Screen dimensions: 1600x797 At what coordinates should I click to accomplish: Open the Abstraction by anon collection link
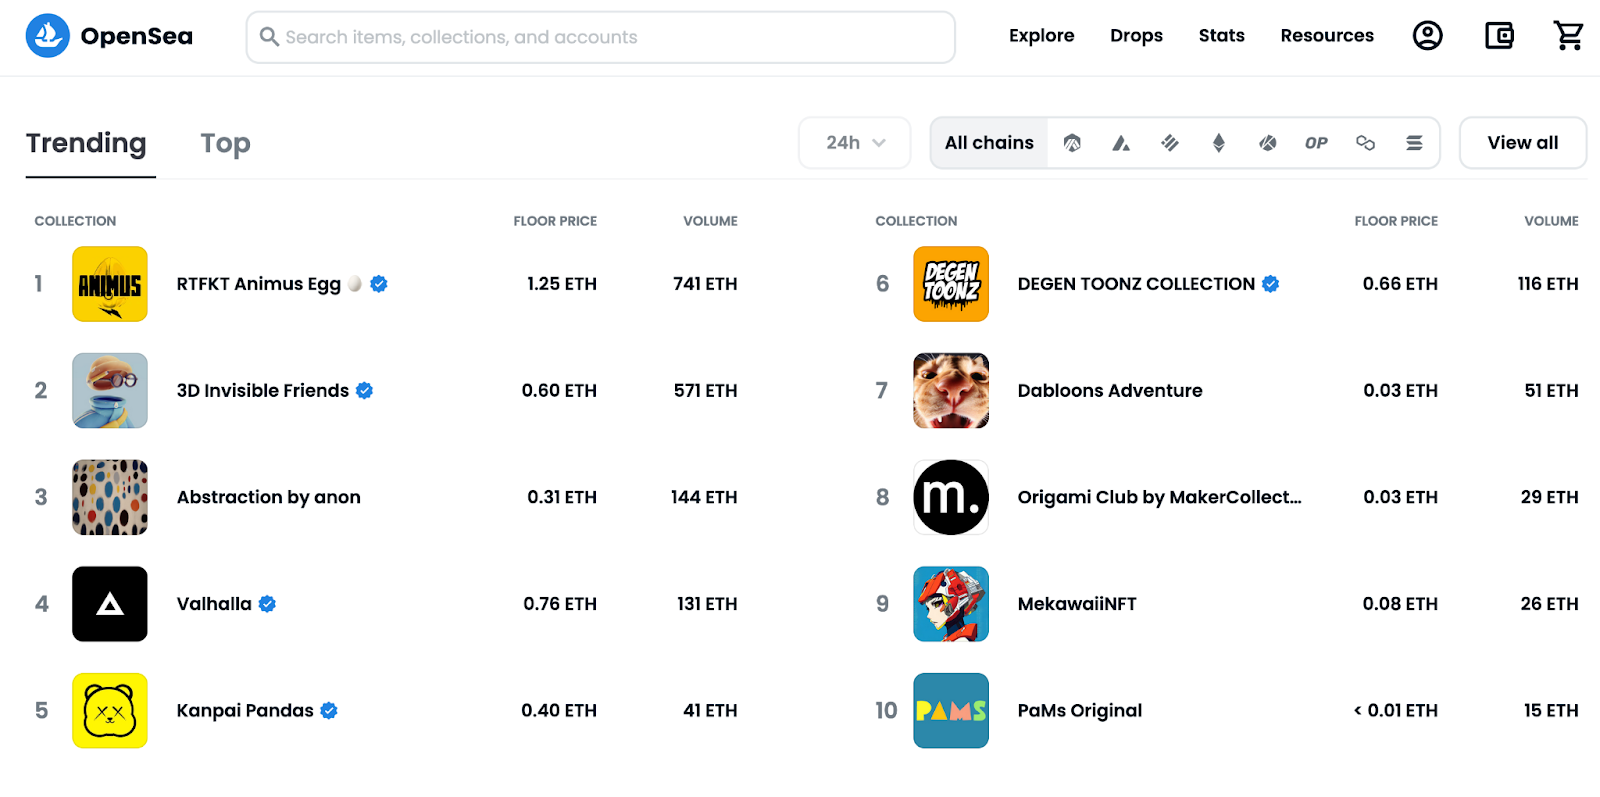point(268,497)
